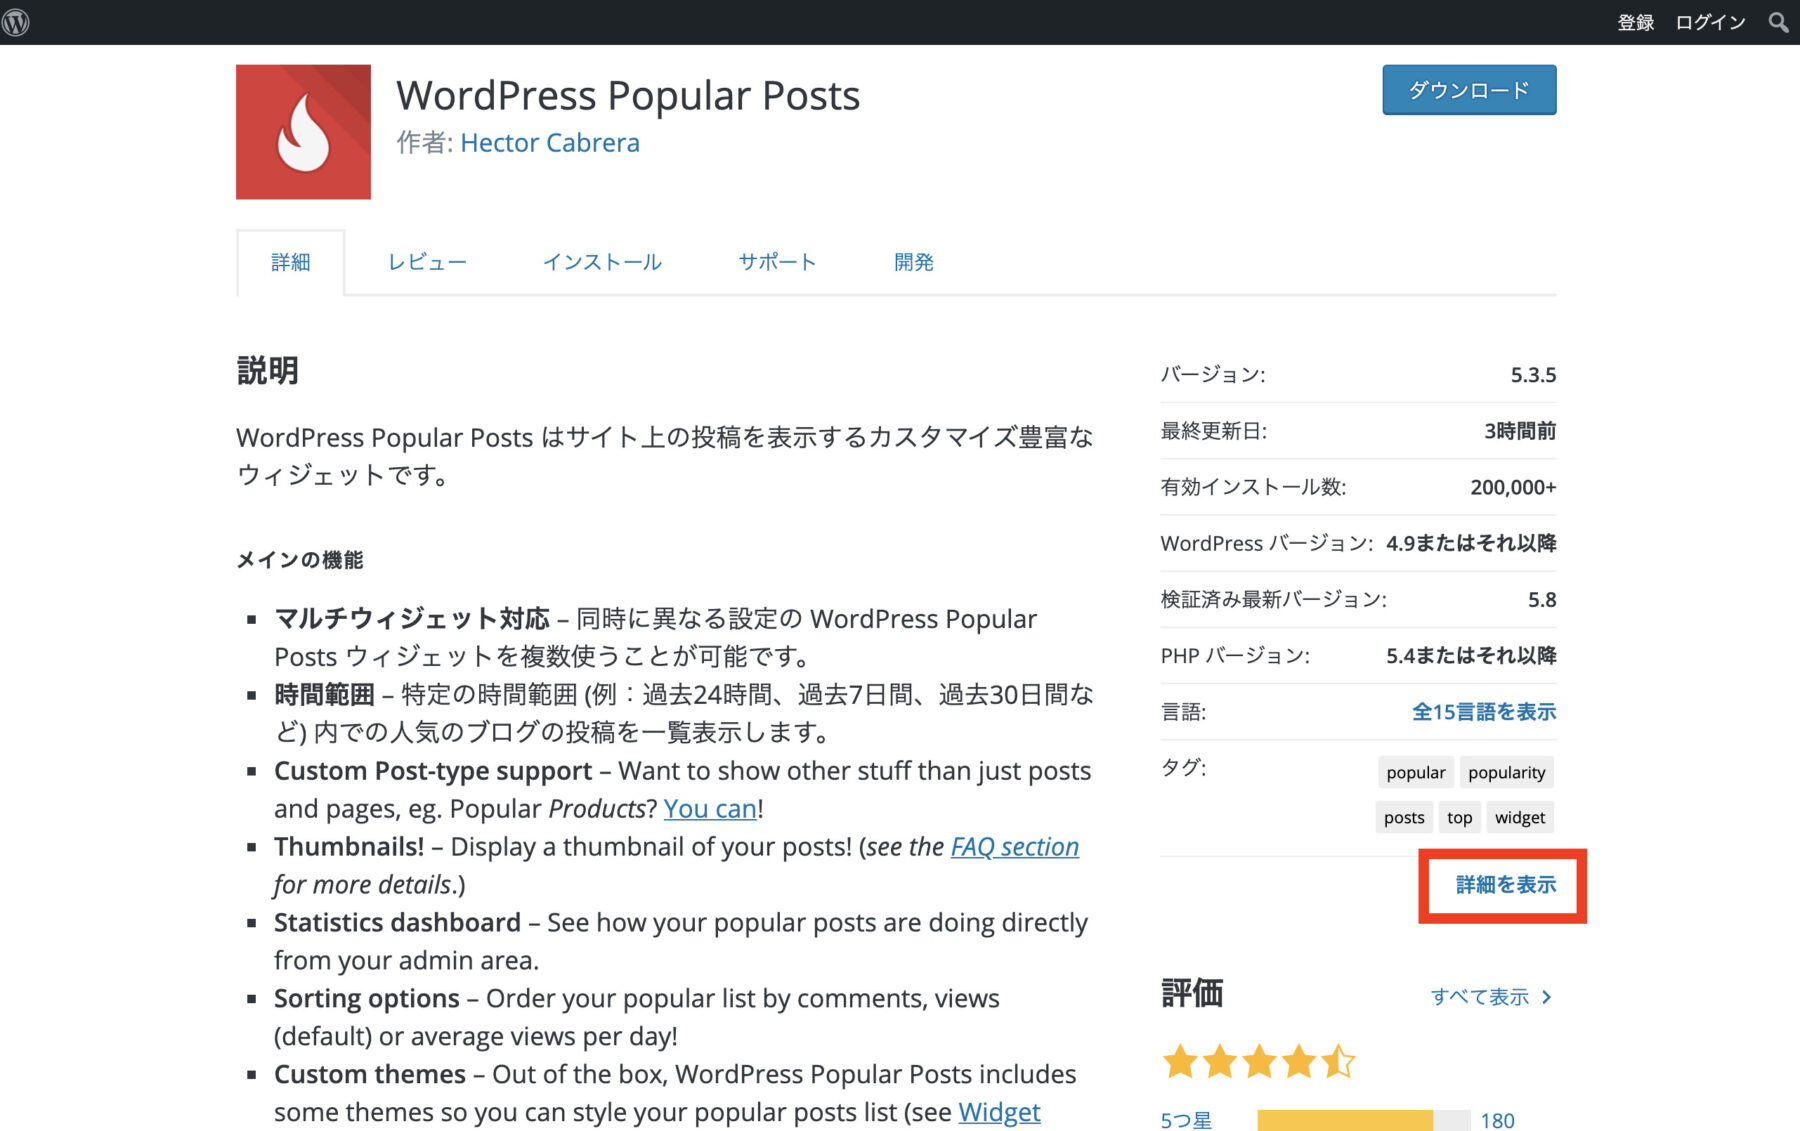Click the 'Sorting options' feature text

(367, 998)
